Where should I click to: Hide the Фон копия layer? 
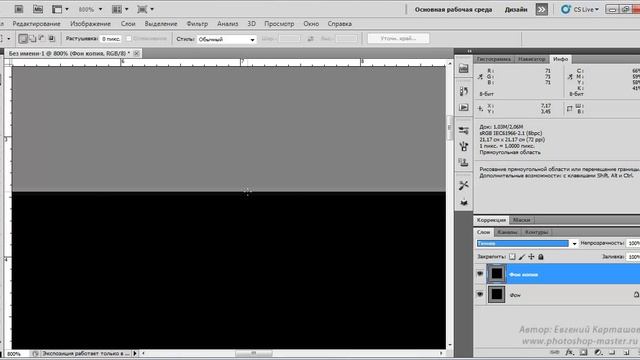click(x=480, y=274)
